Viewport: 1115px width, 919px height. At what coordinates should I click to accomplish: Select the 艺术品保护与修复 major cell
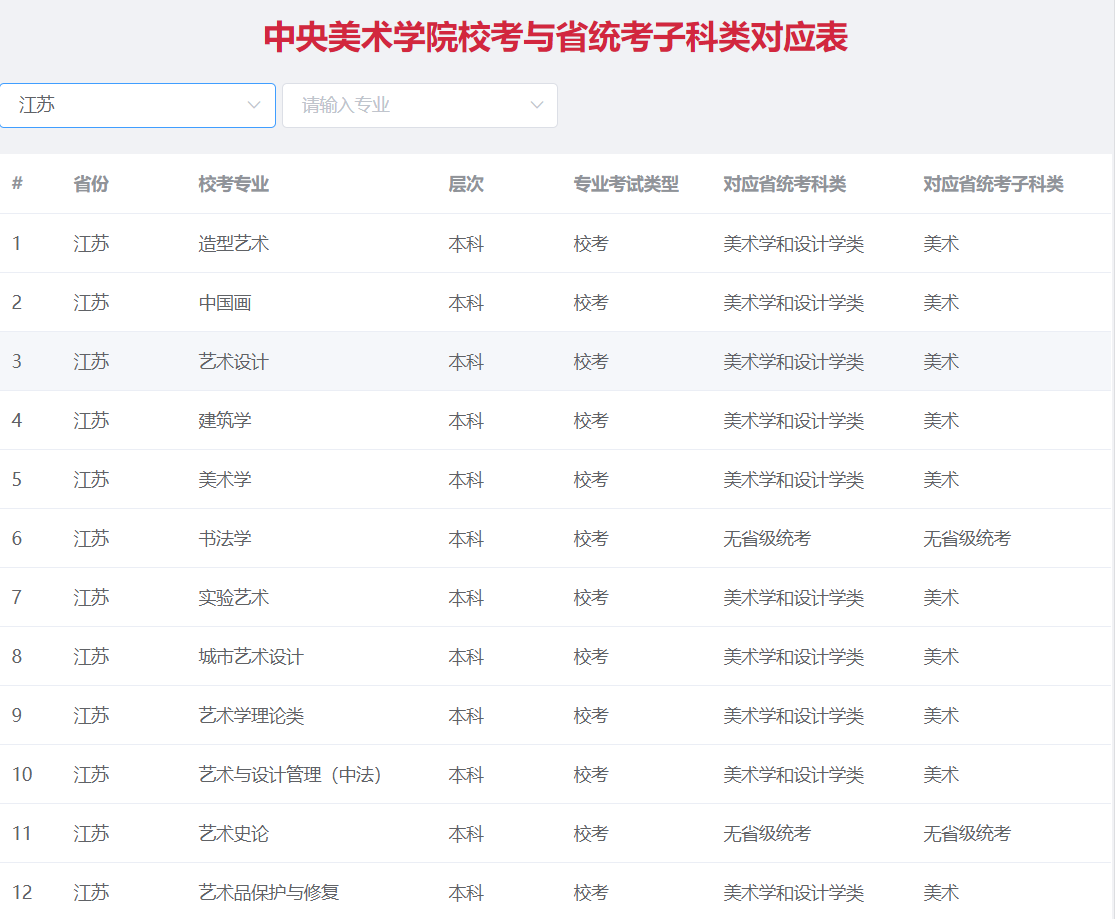point(269,893)
